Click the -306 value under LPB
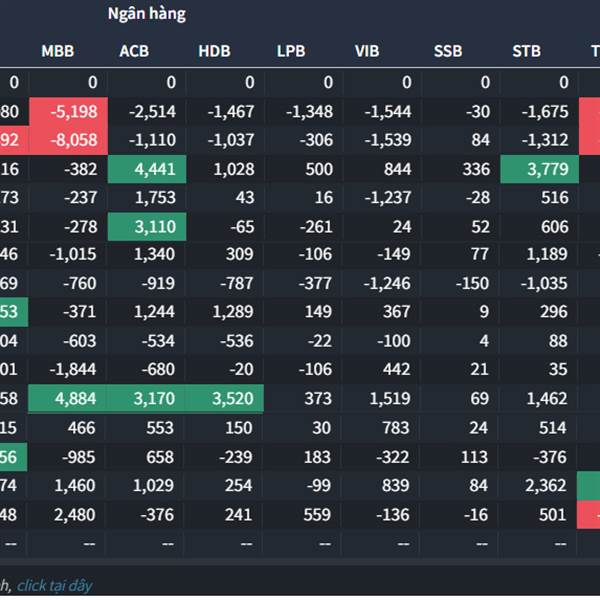The width and height of the screenshot is (600, 600). (x=316, y=140)
